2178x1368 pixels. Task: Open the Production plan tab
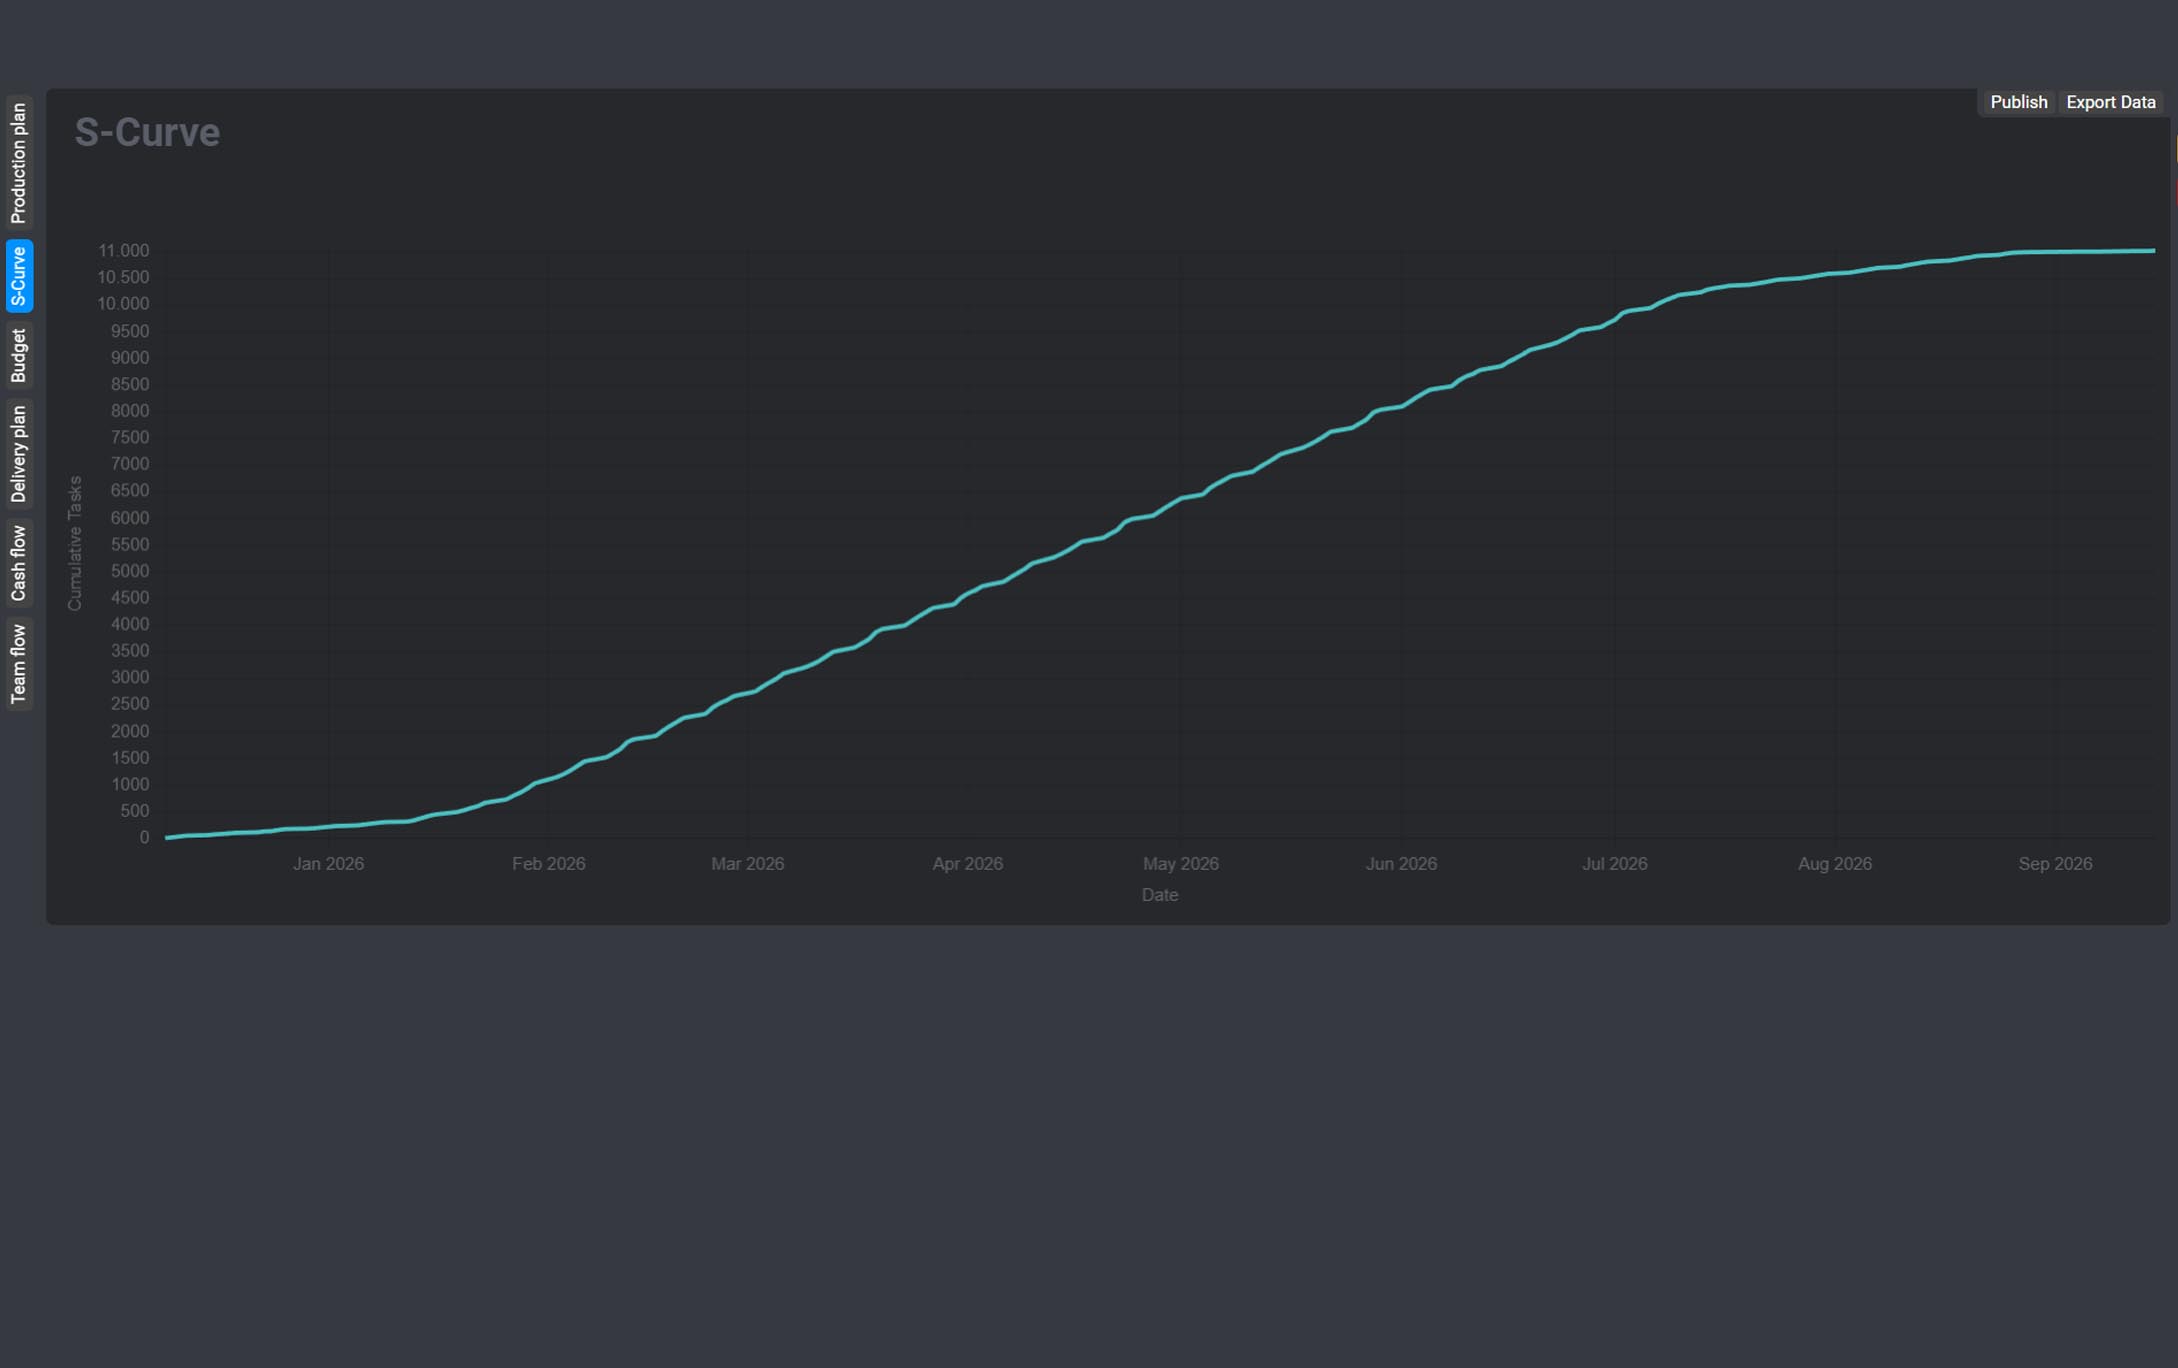tap(19, 163)
